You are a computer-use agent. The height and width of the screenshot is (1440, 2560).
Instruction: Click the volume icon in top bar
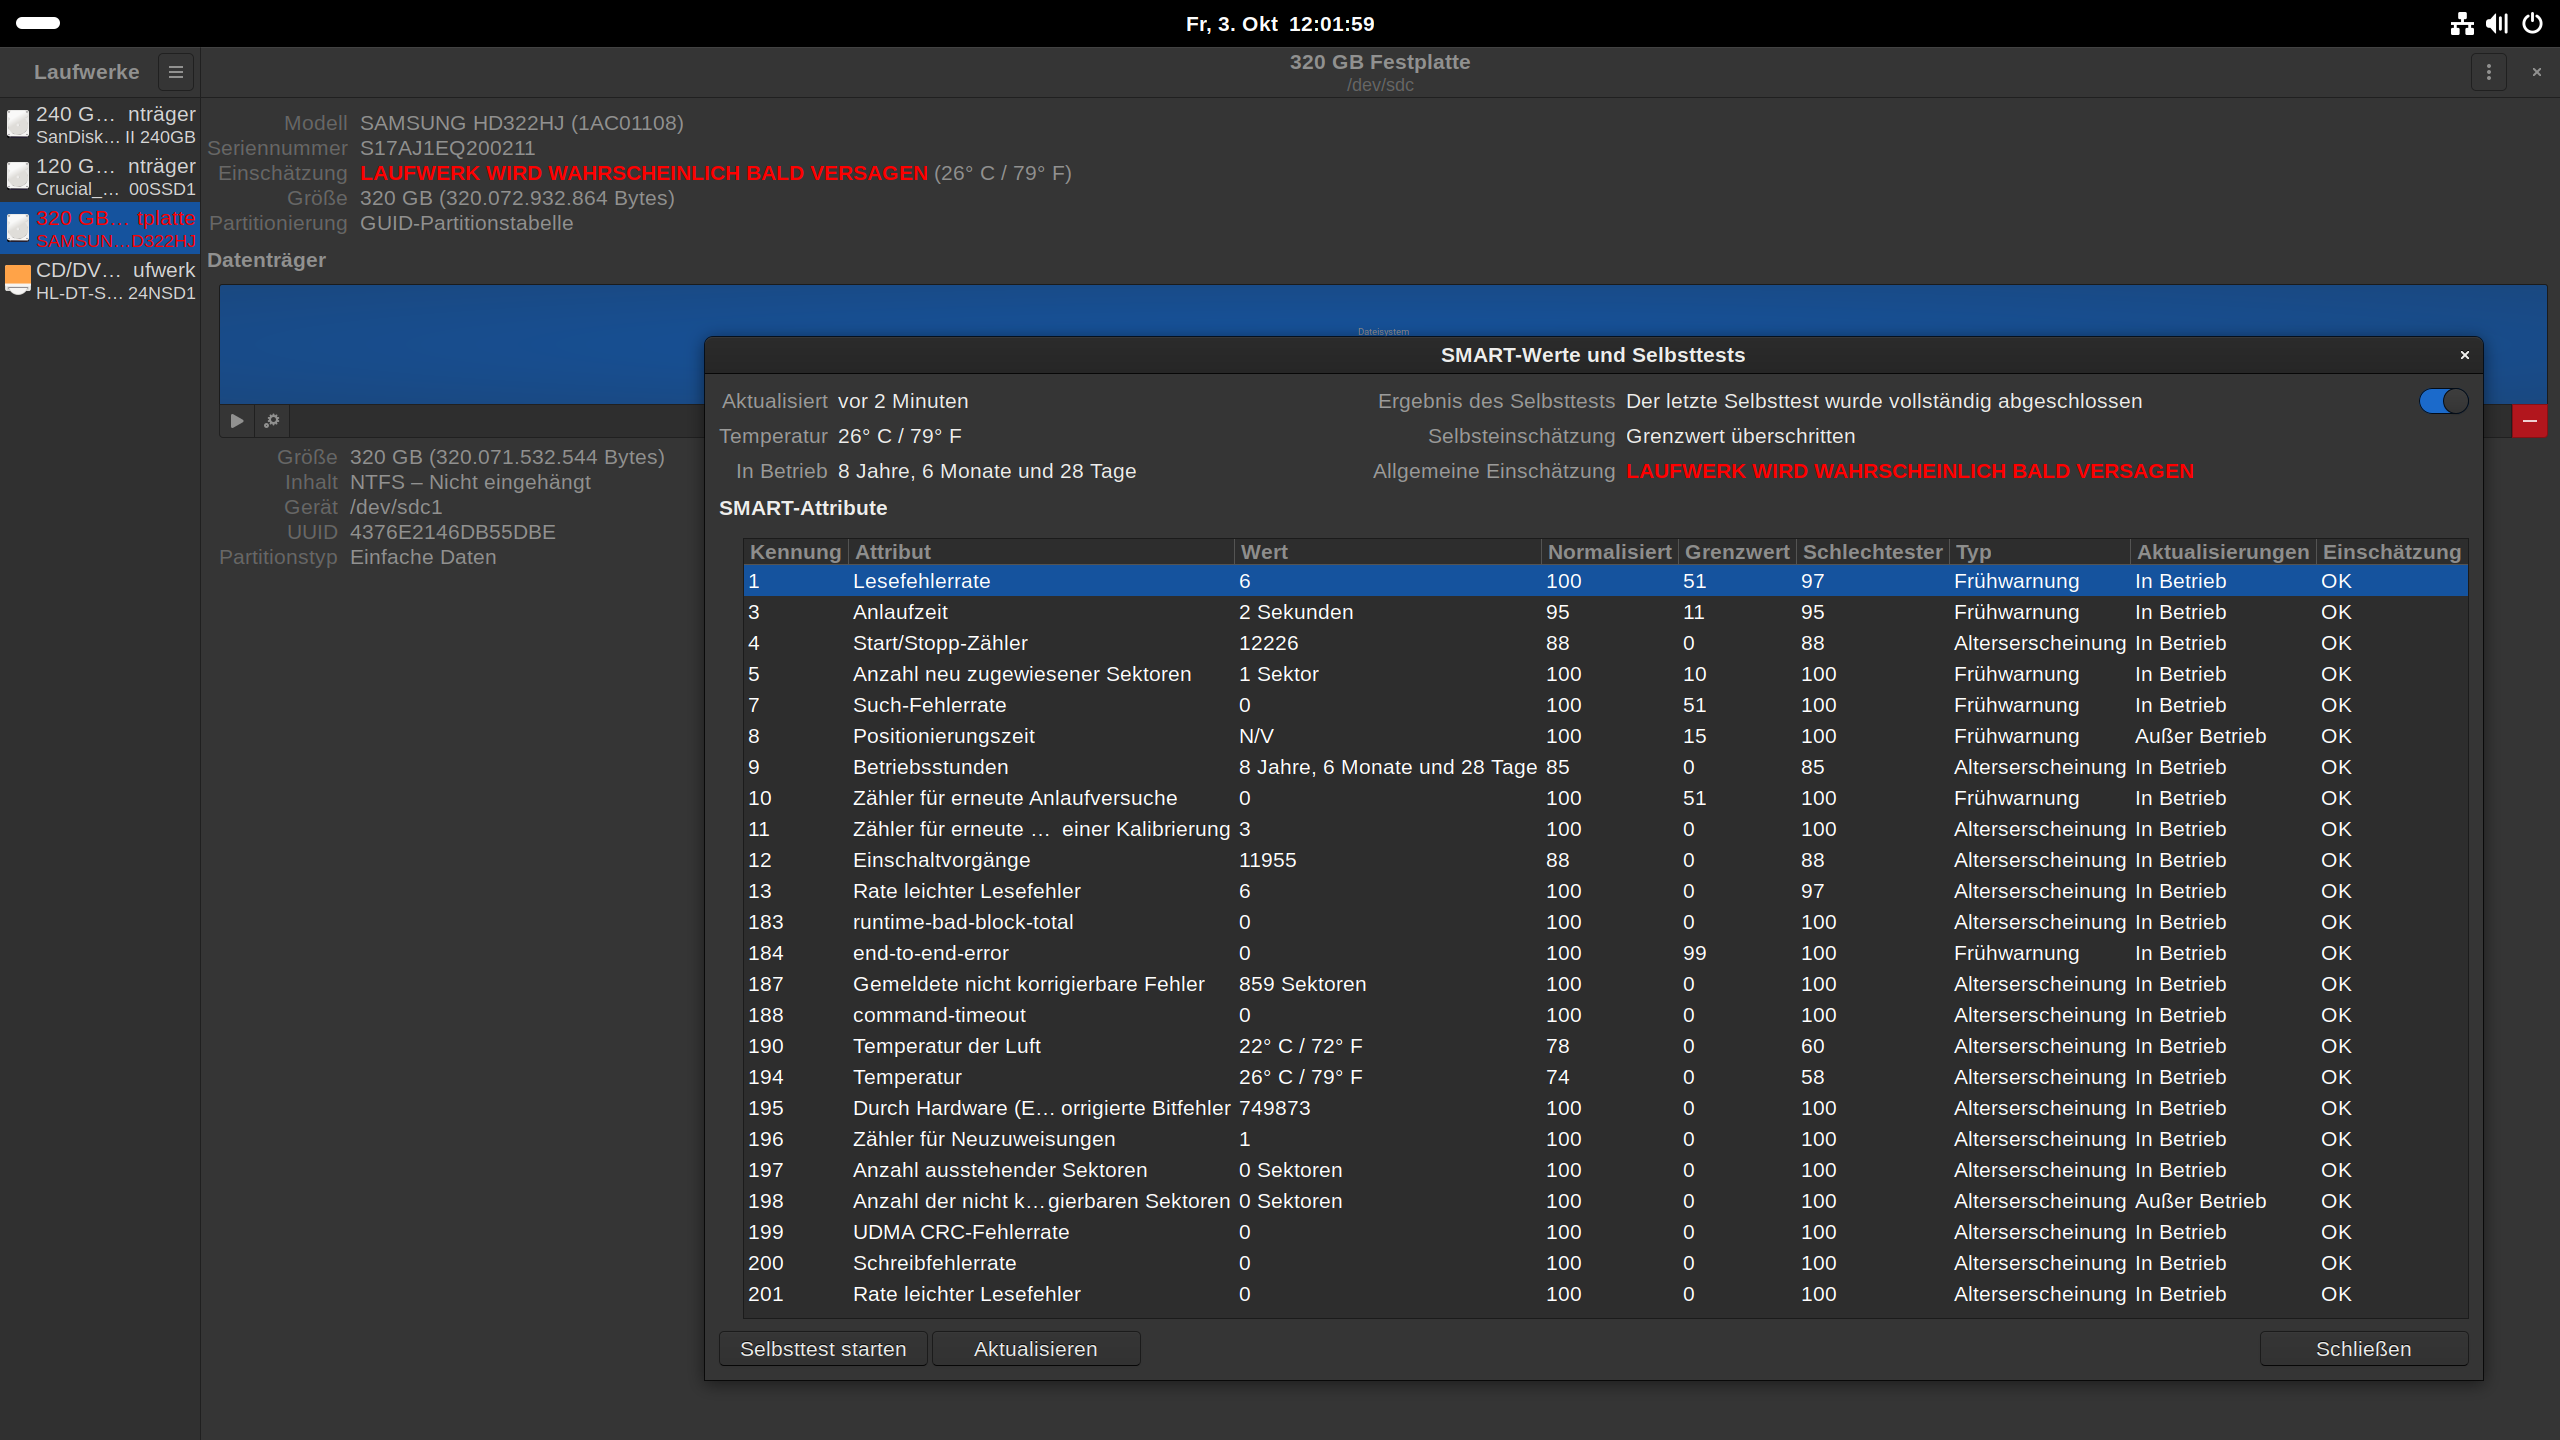(x=2497, y=23)
